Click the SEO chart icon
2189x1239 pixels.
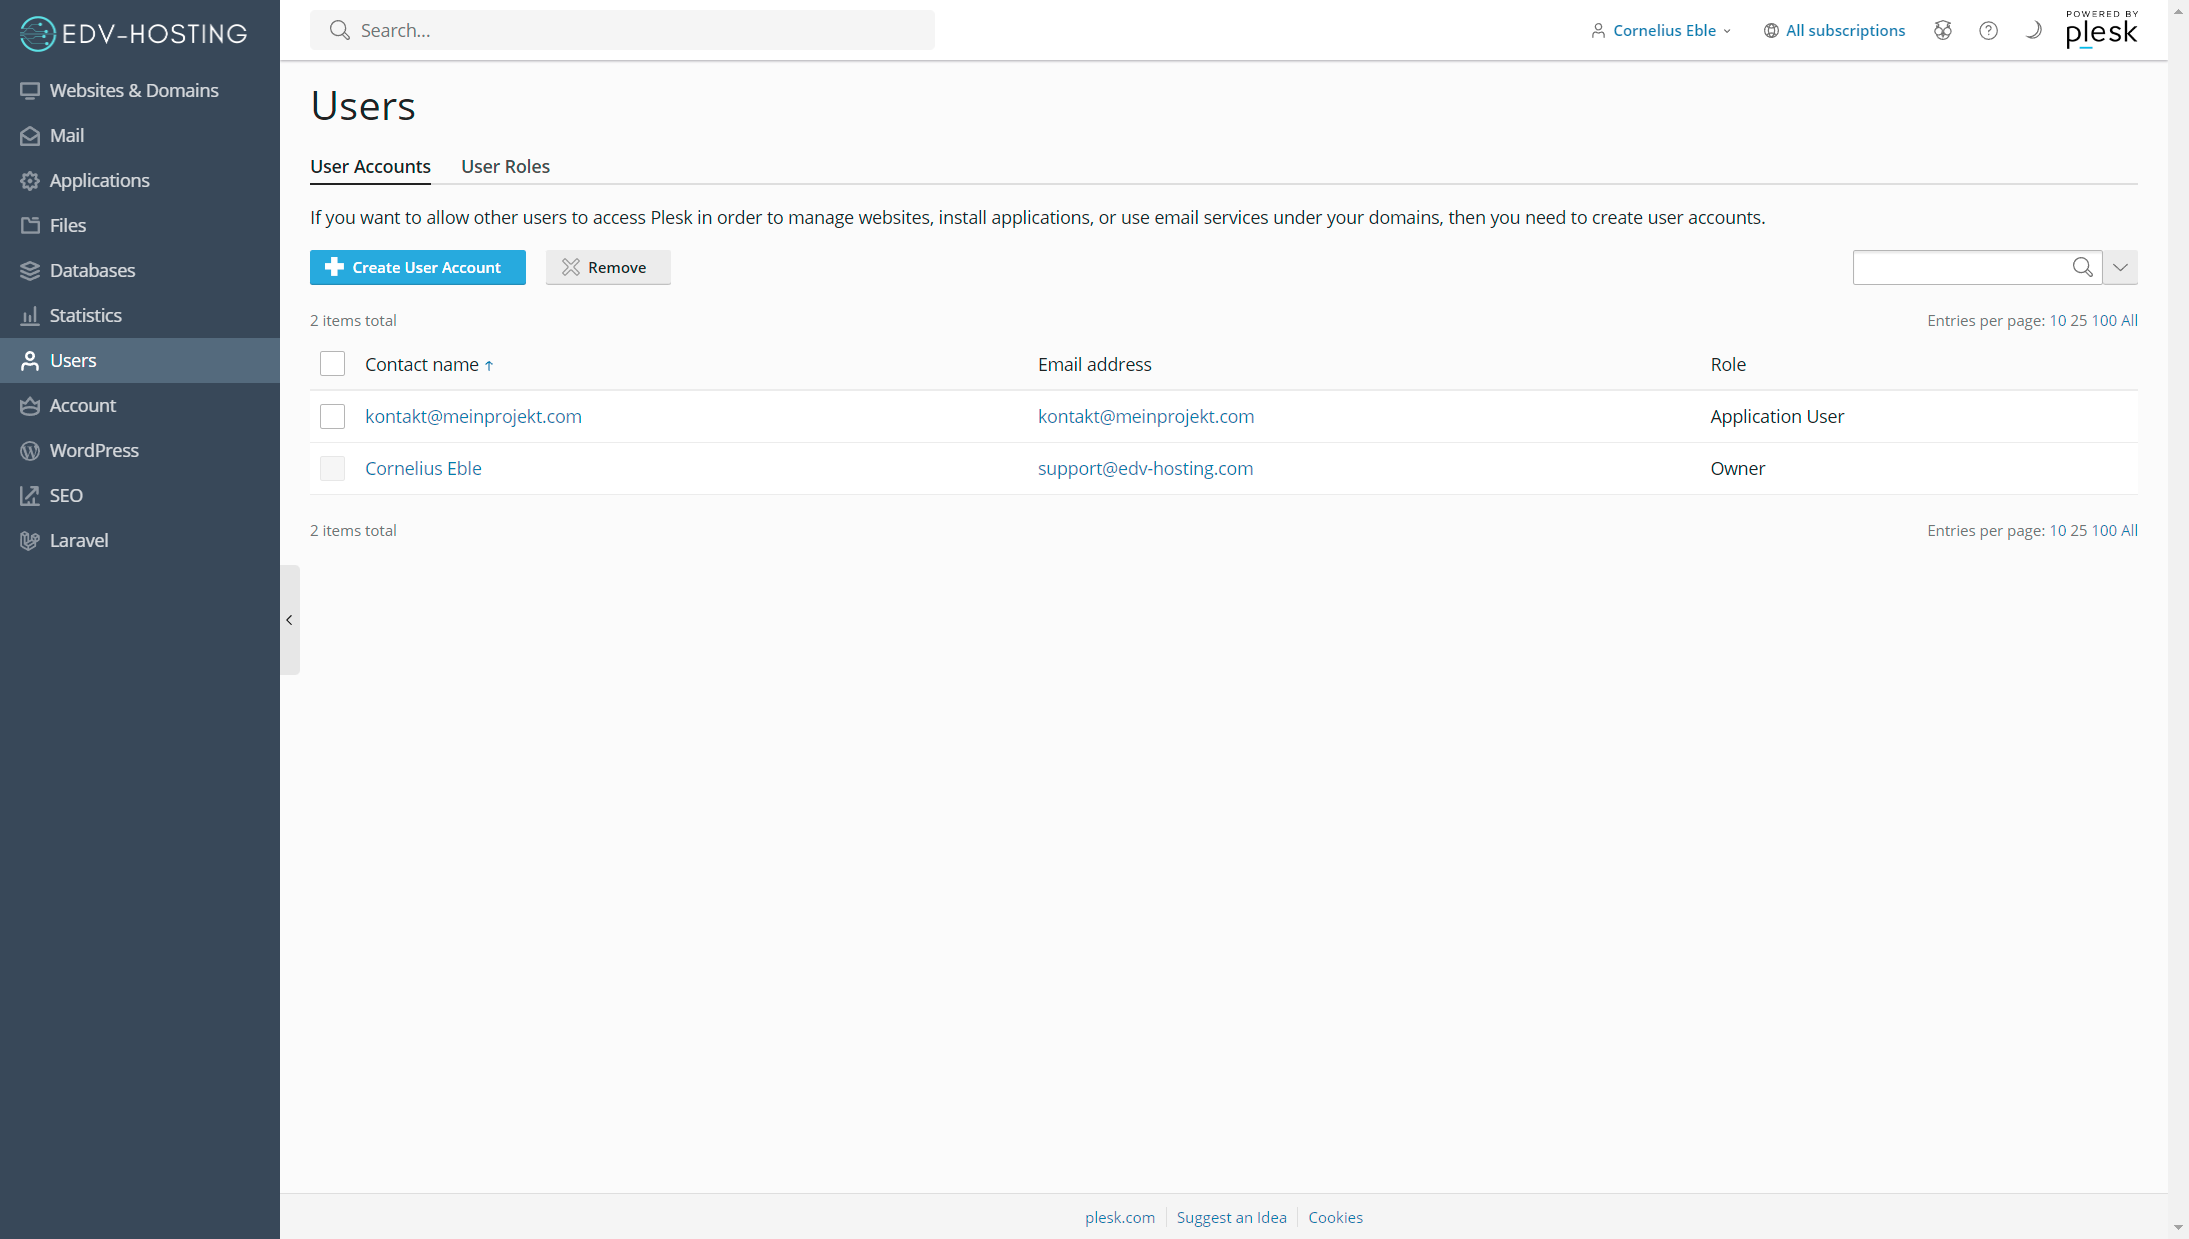click(30, 495)
